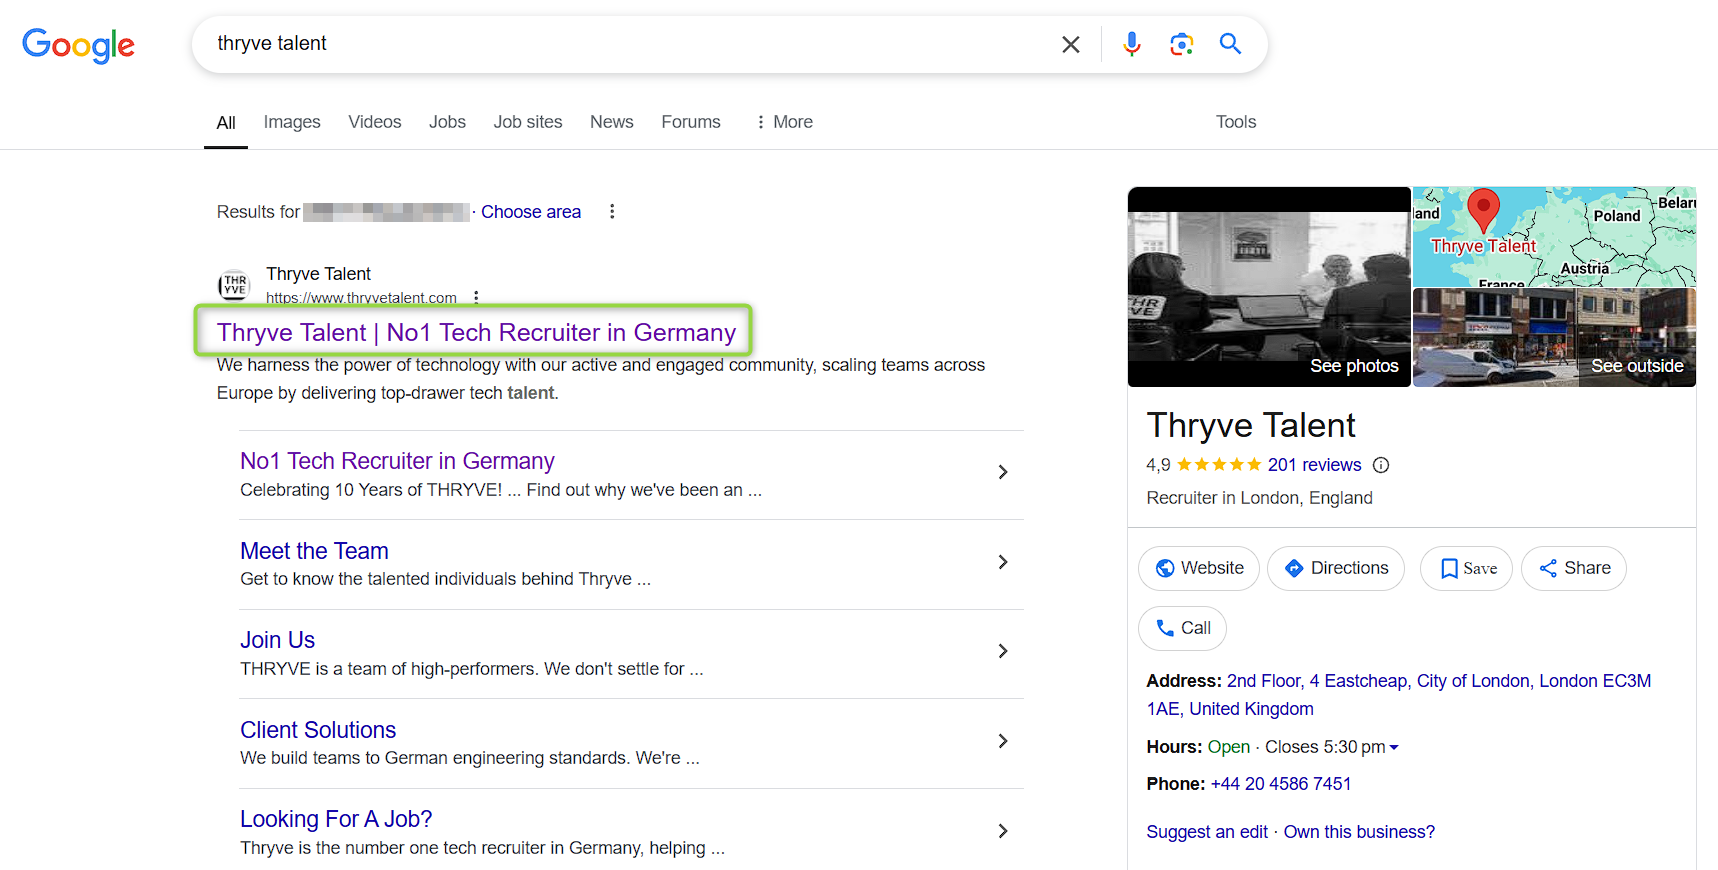Image resolution: width=1718 pixels, height=870 pixels.
Task: Click Suggest an edit link
Action: pos(1207,832)
